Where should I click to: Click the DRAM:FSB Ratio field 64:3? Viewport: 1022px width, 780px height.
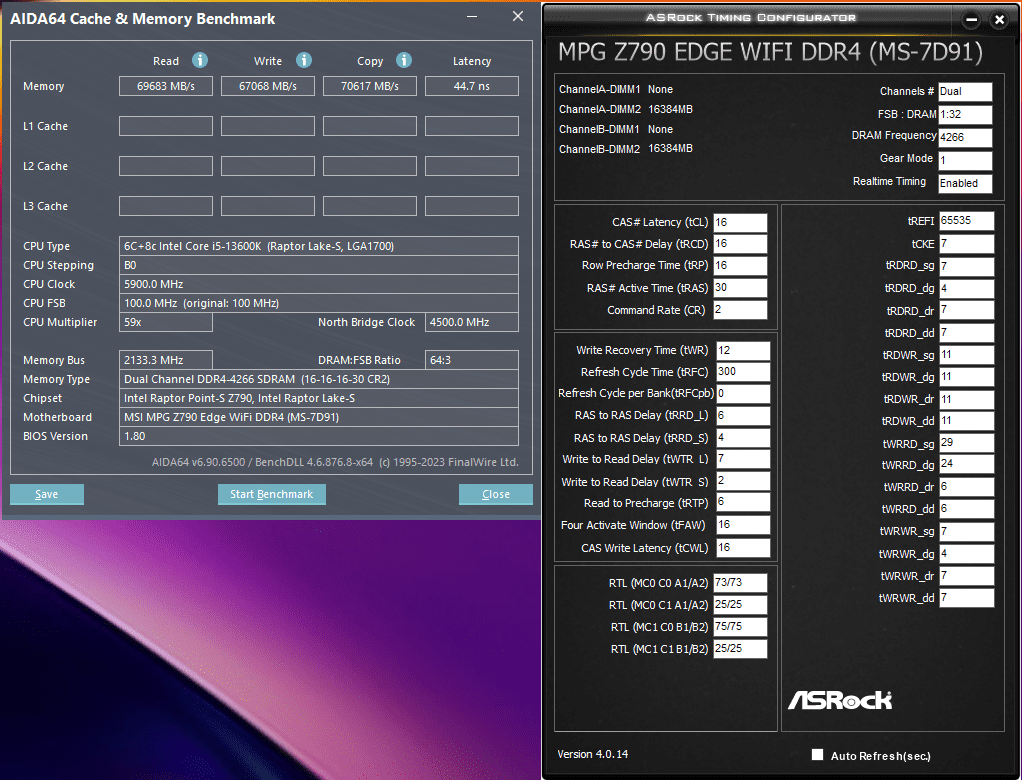(x=472, y=360)
